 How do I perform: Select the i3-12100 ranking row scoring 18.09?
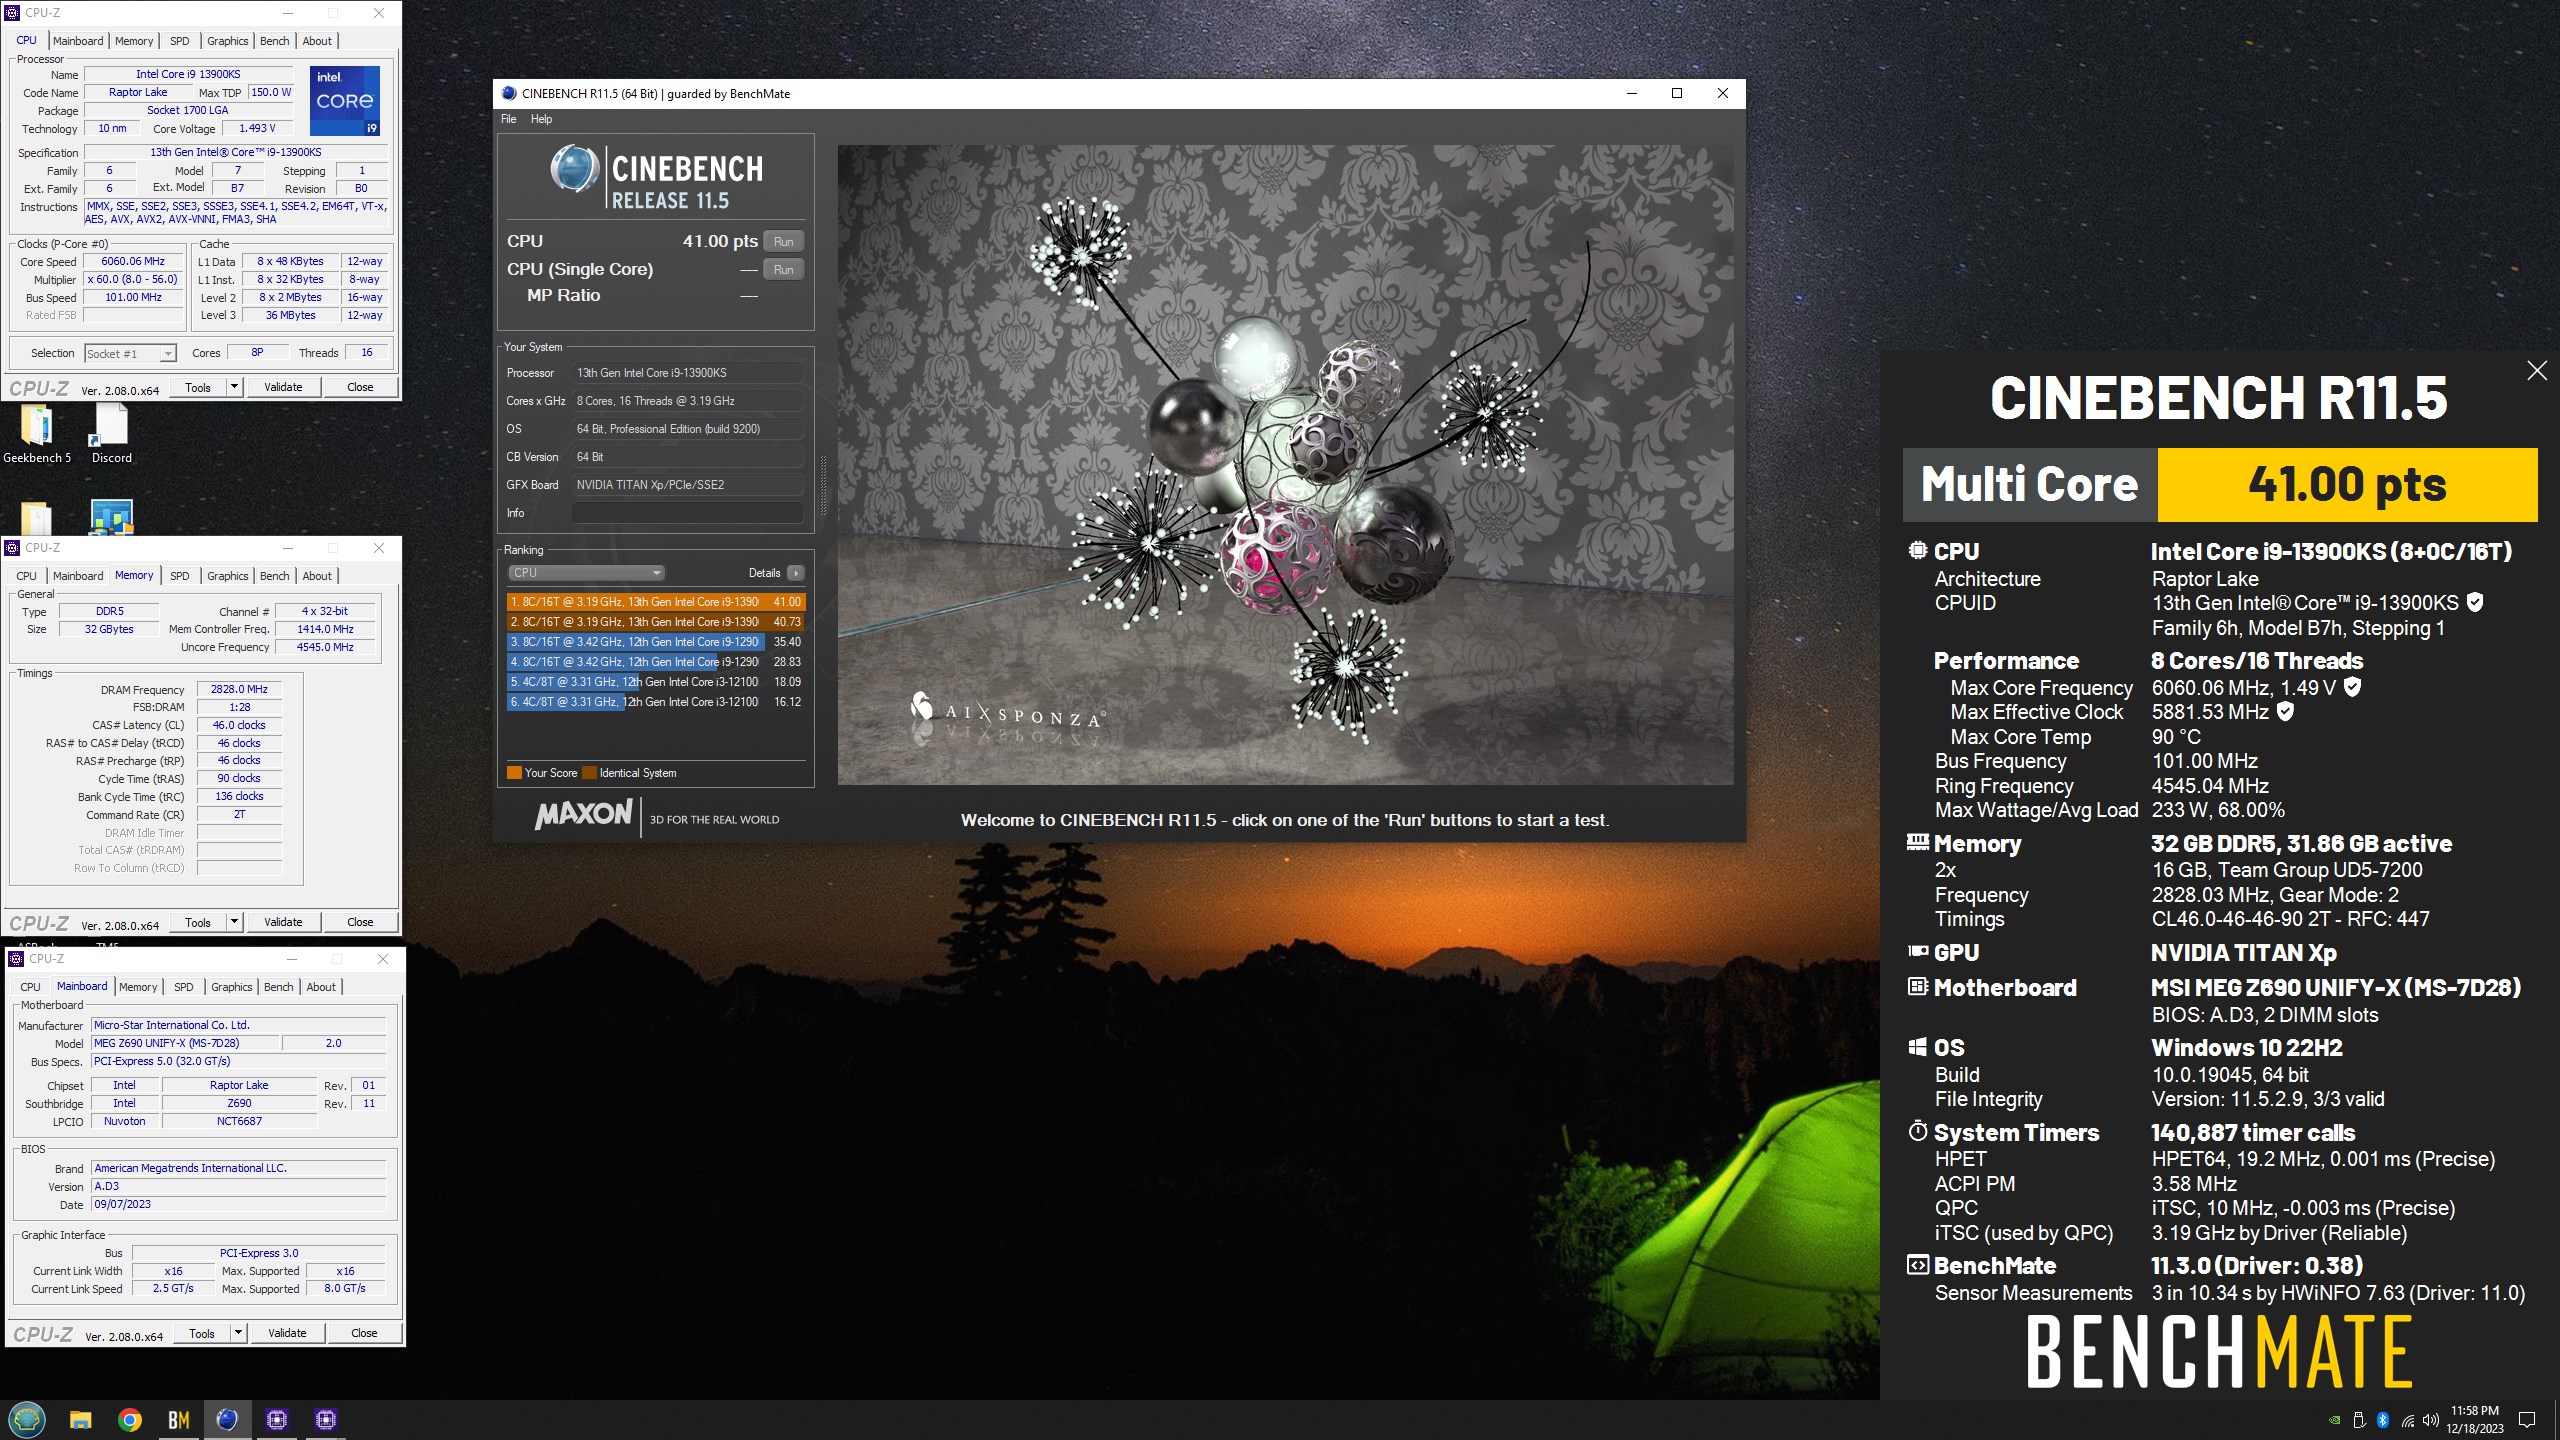[x=655, y=682]
